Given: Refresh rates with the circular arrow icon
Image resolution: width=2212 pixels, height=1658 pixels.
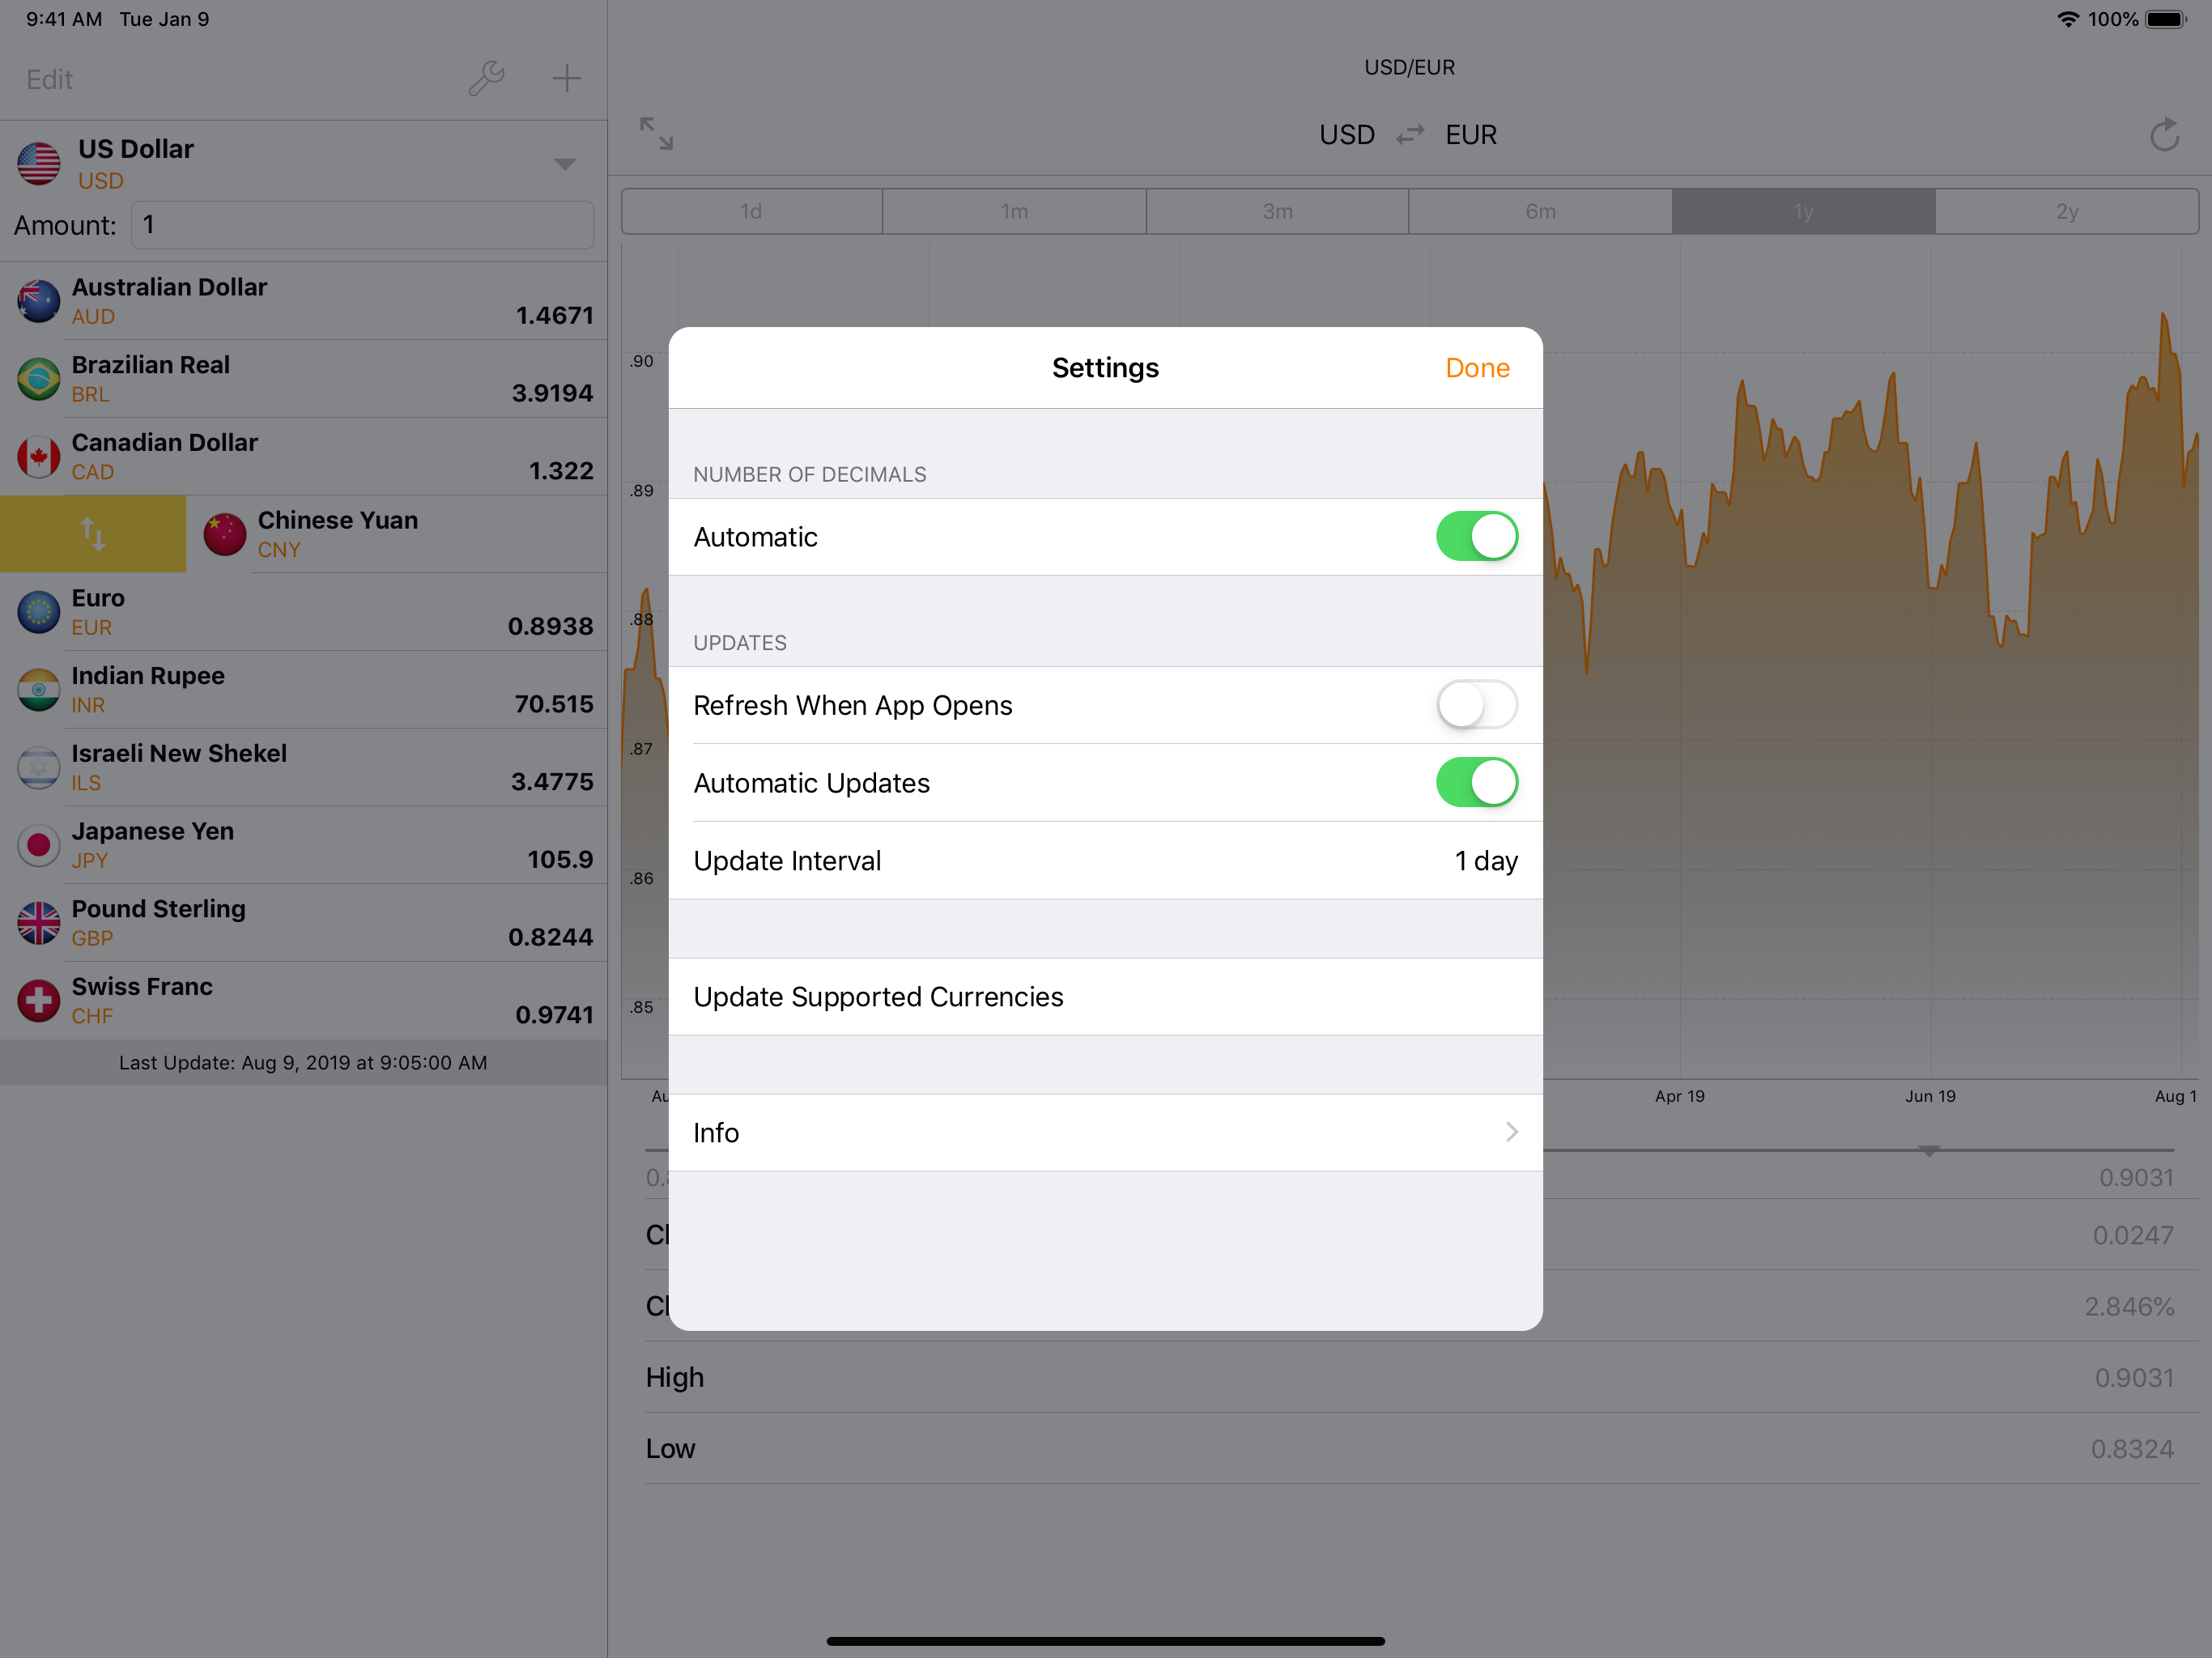Looking at the screenshot, I should click(x=2164, y=134).
